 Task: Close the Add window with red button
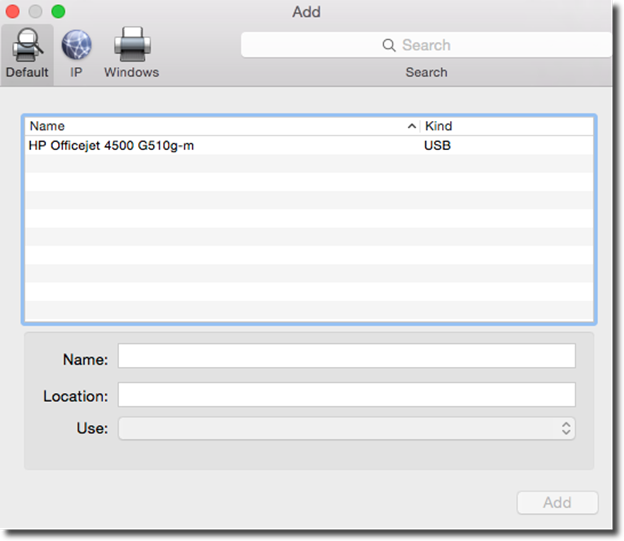tap(12, 11)
